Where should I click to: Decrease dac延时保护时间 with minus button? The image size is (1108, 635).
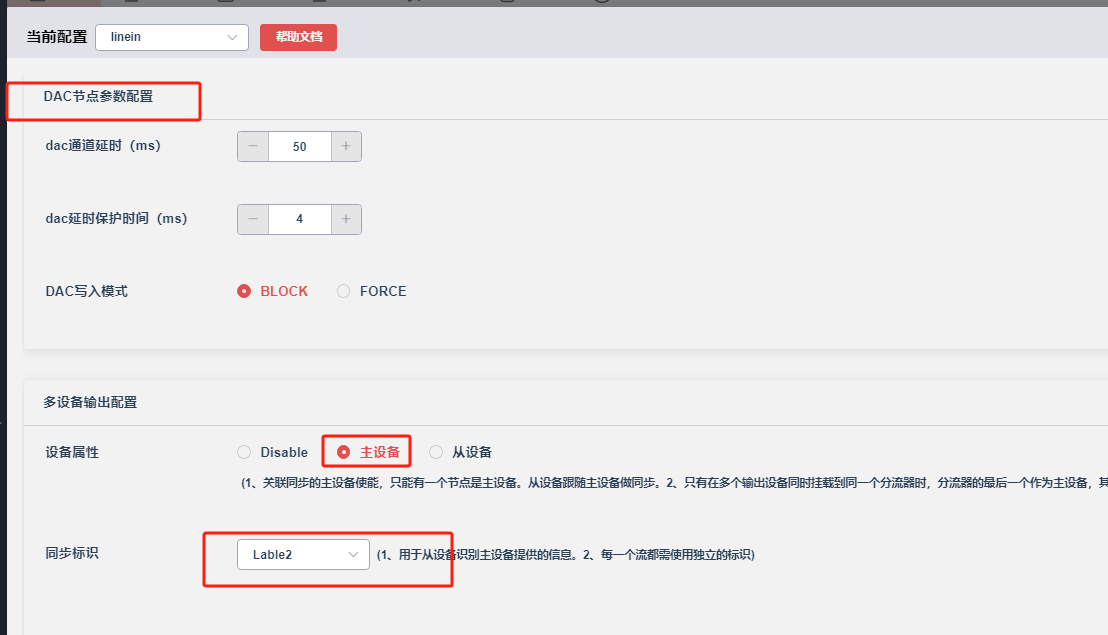coord(253,219)
